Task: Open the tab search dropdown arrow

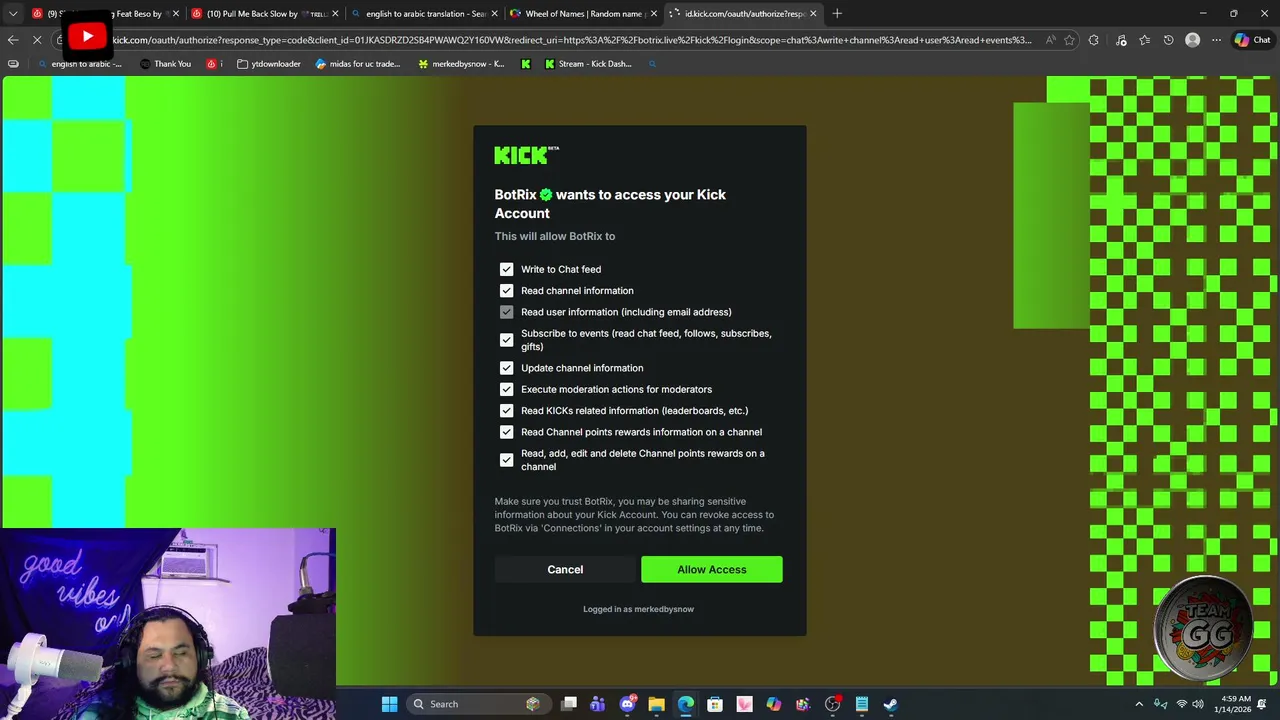Action: [x=13, y=14]
